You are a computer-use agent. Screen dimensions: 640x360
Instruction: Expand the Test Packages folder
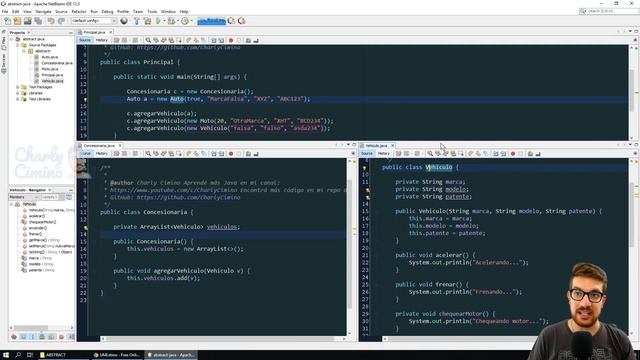click(18, 87)
